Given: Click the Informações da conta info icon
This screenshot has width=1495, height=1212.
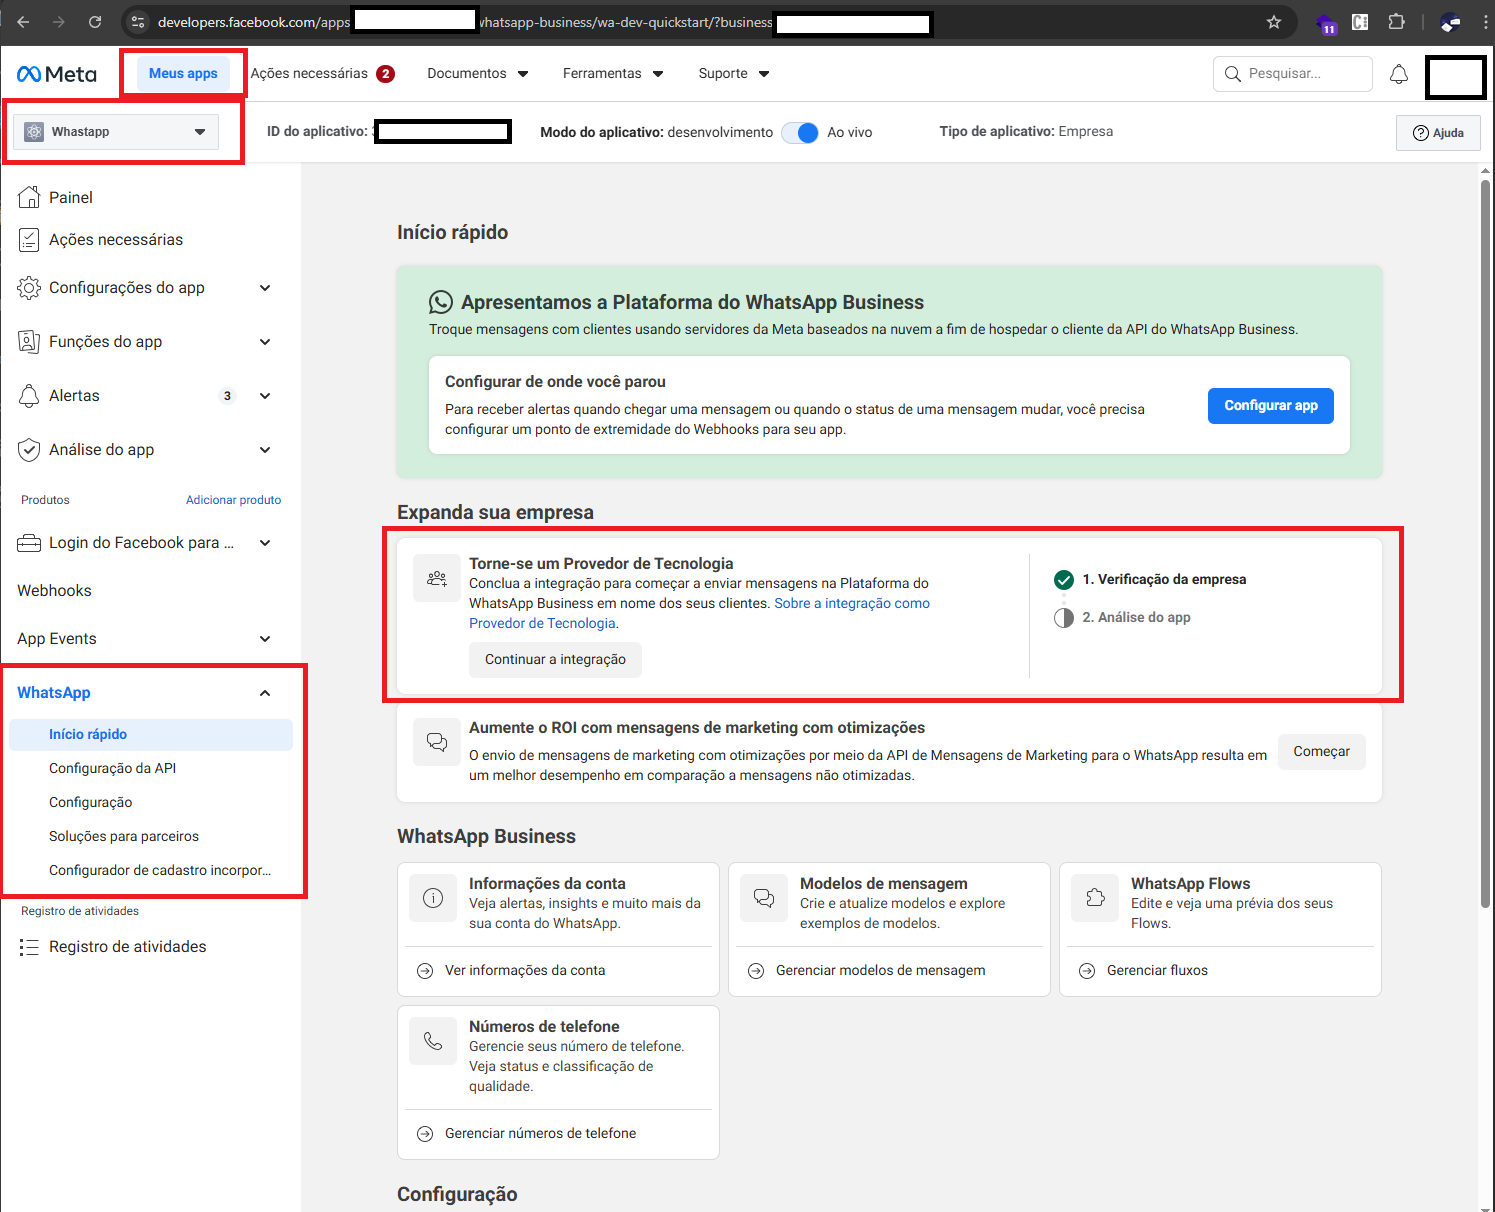Looking at the screenshot, I should (x=433, y=898).
